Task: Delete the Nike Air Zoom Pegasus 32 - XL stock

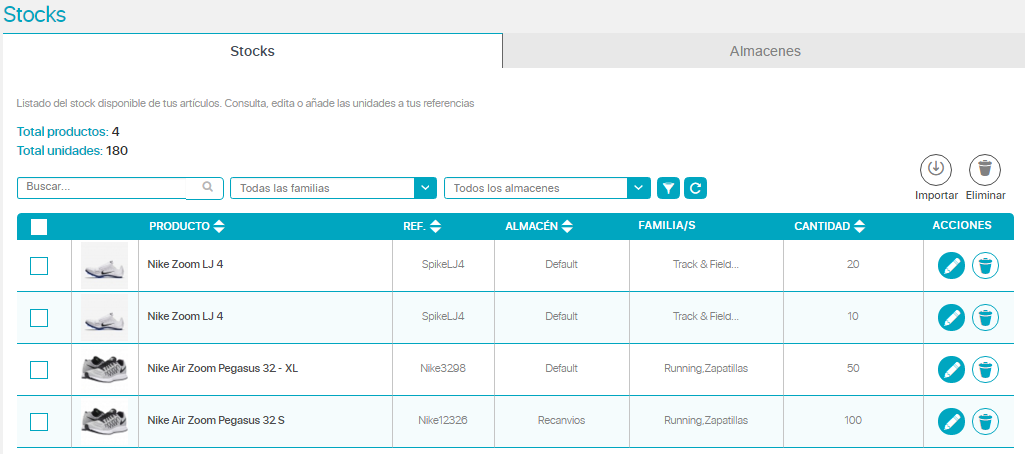Action: [x=985, y=370]
